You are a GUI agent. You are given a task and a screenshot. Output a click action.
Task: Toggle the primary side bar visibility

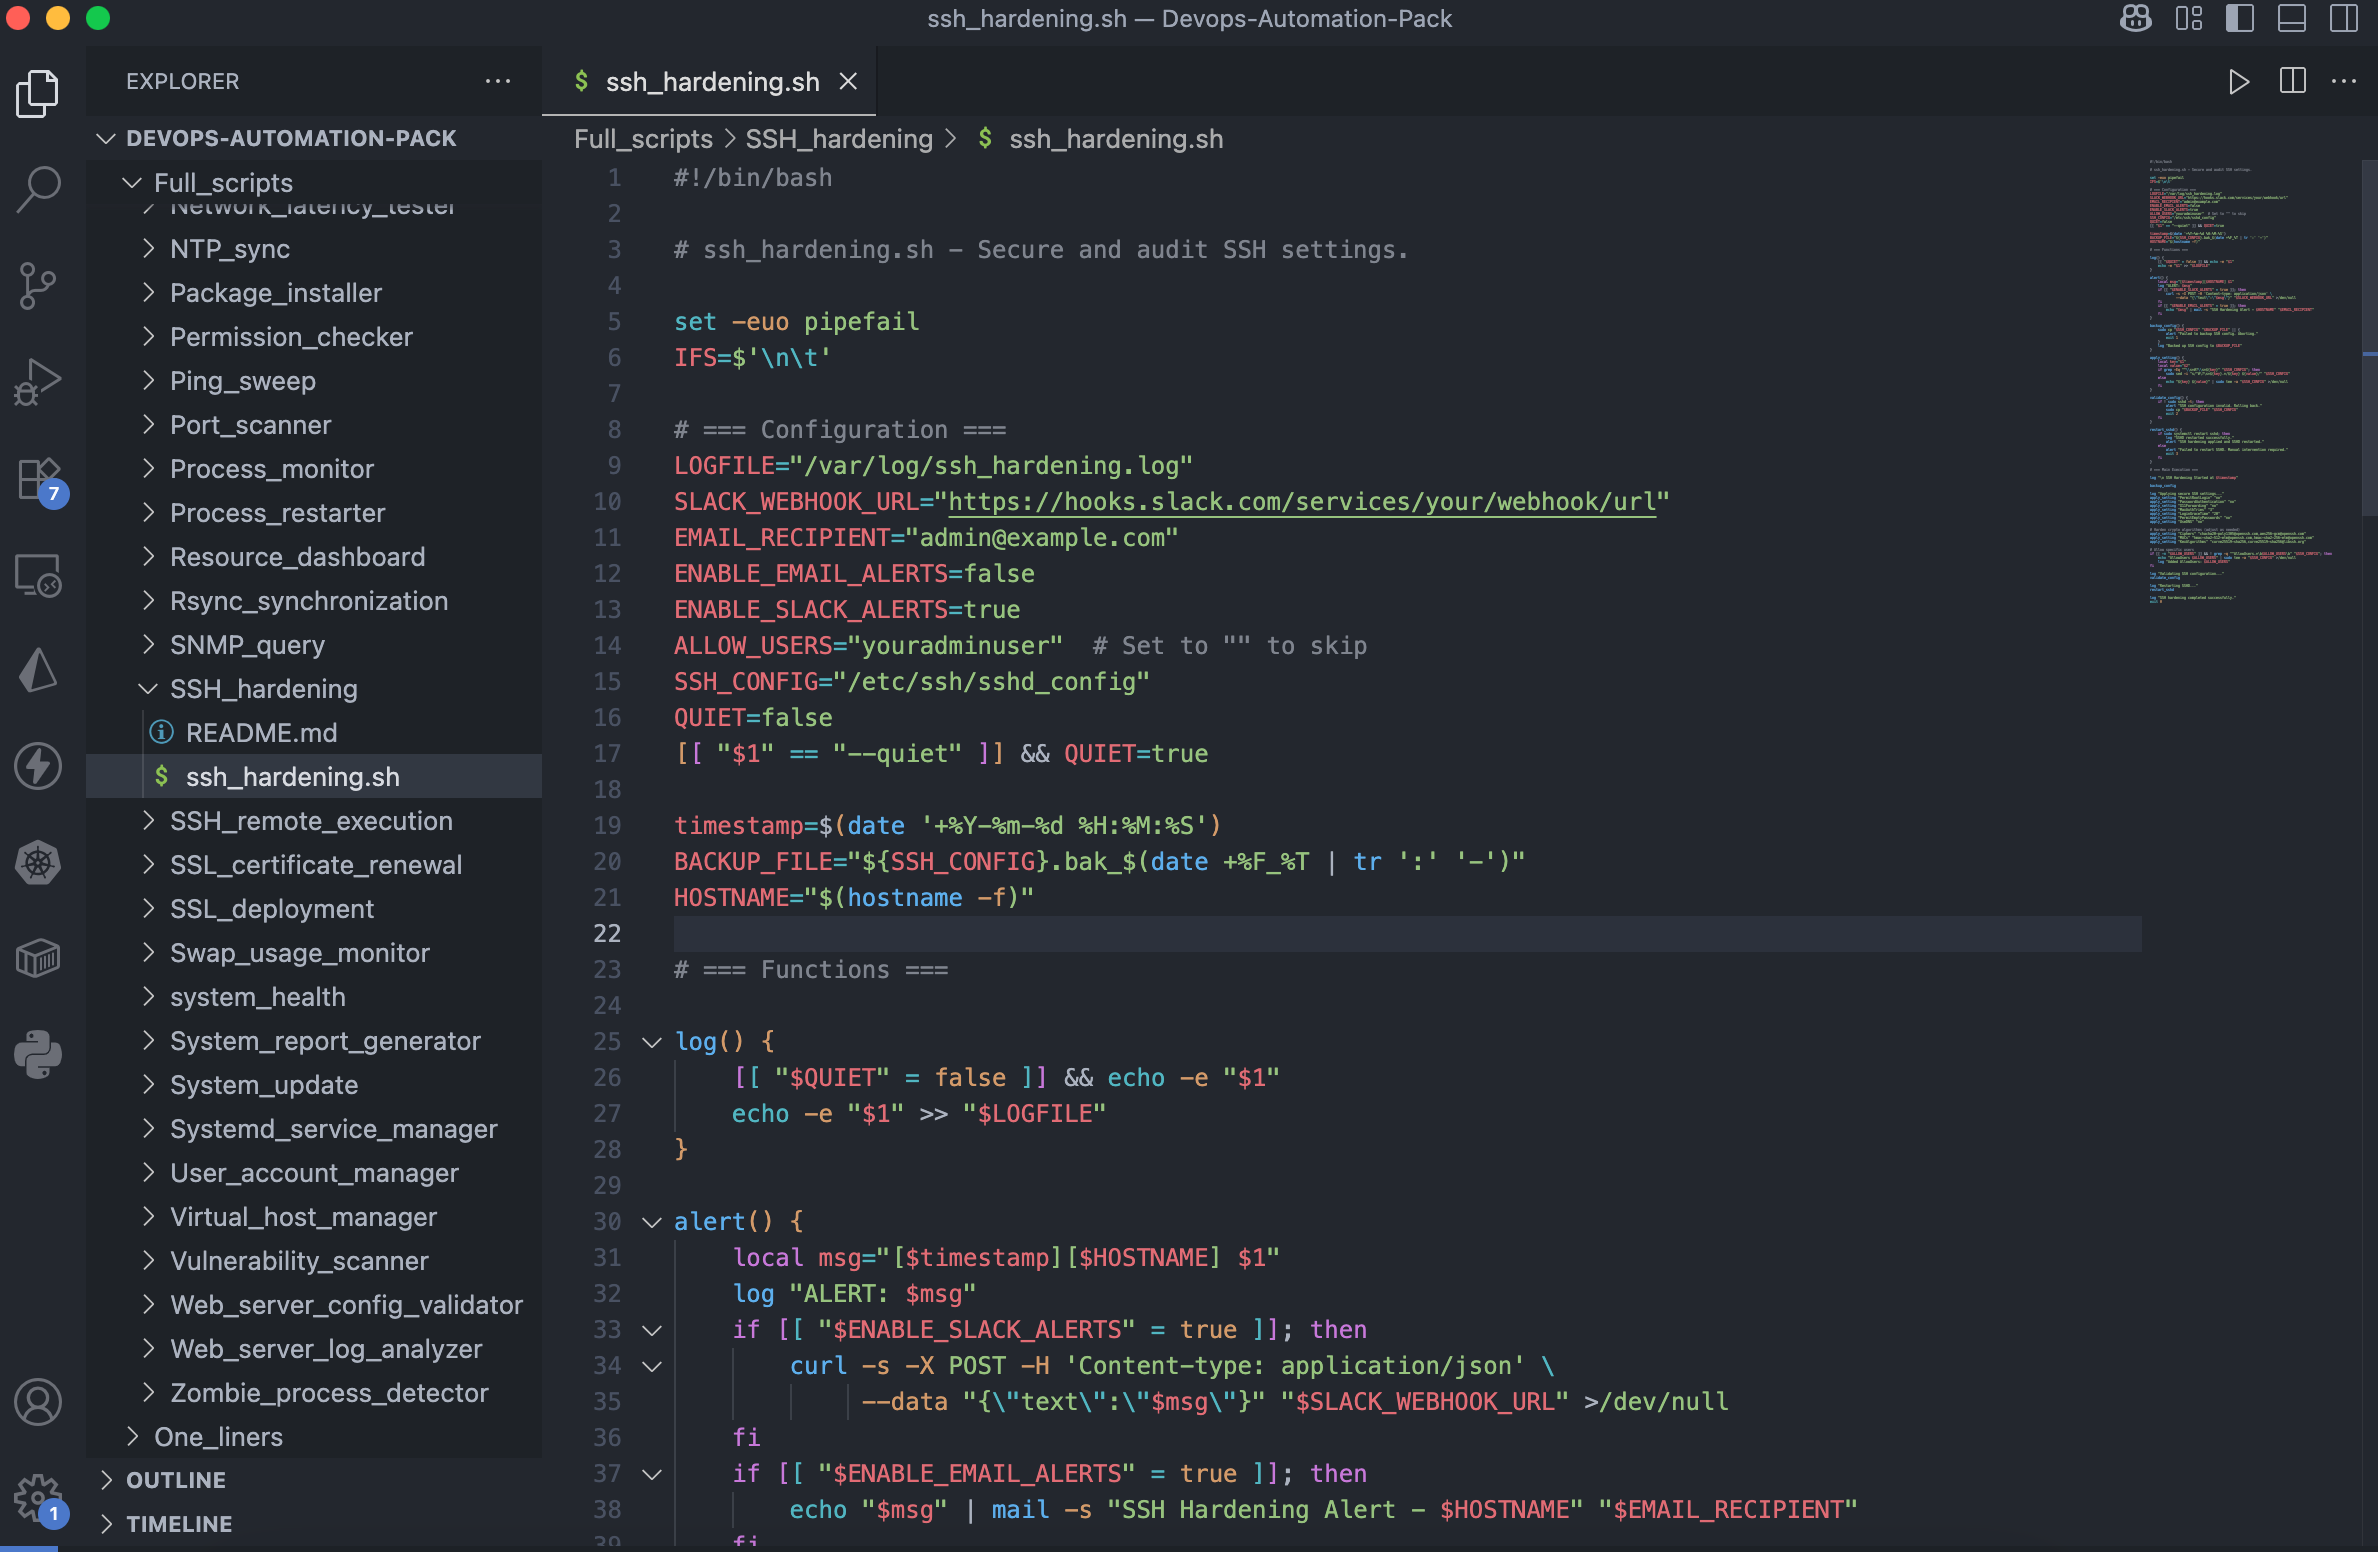2239,18
